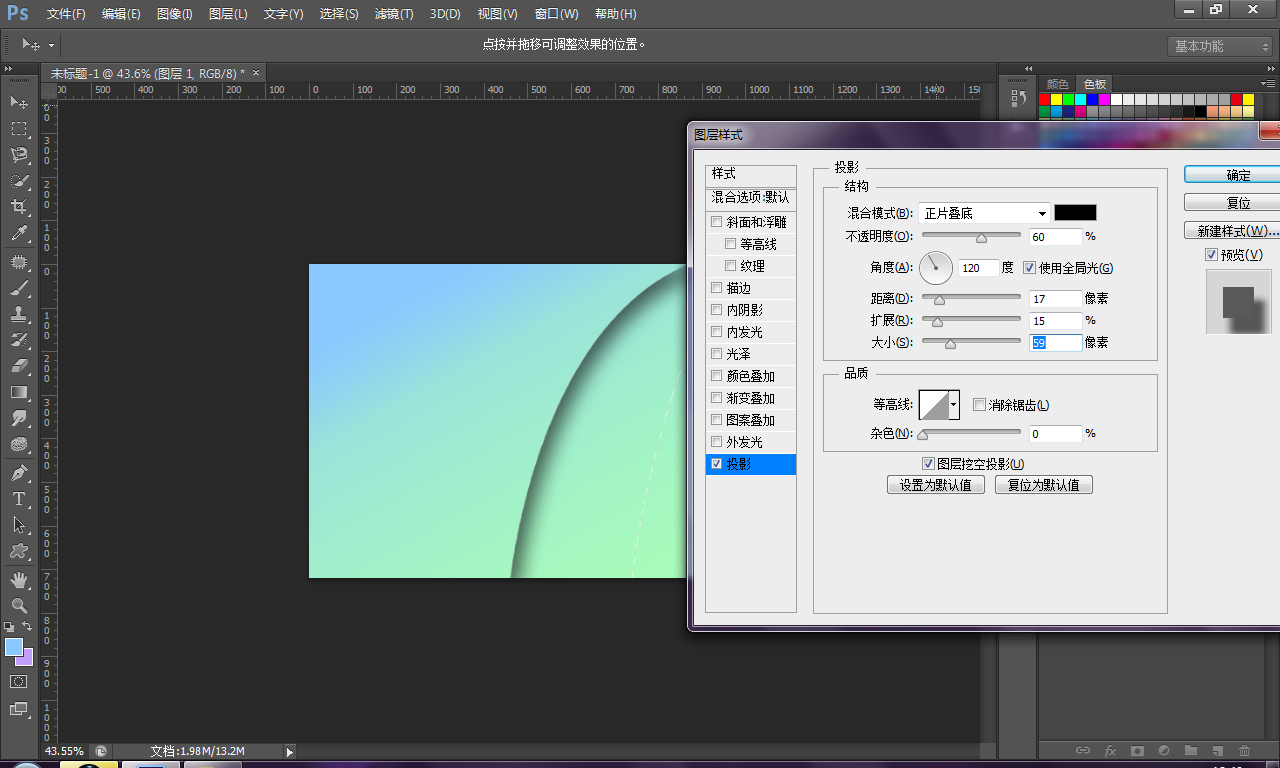Viewport: 1280px width, 768px height.
Task: Click the link layers icon
Action: click(1082, 750)
